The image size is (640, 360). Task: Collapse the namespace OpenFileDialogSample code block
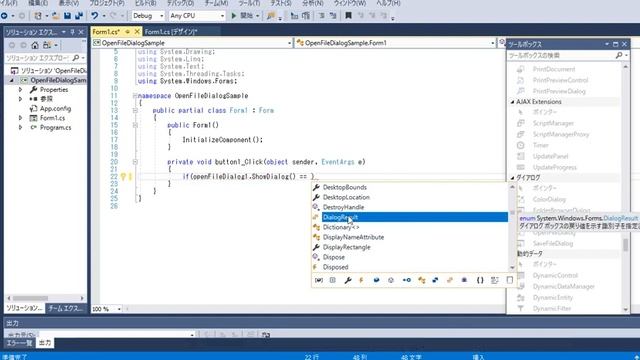point(135,96)
